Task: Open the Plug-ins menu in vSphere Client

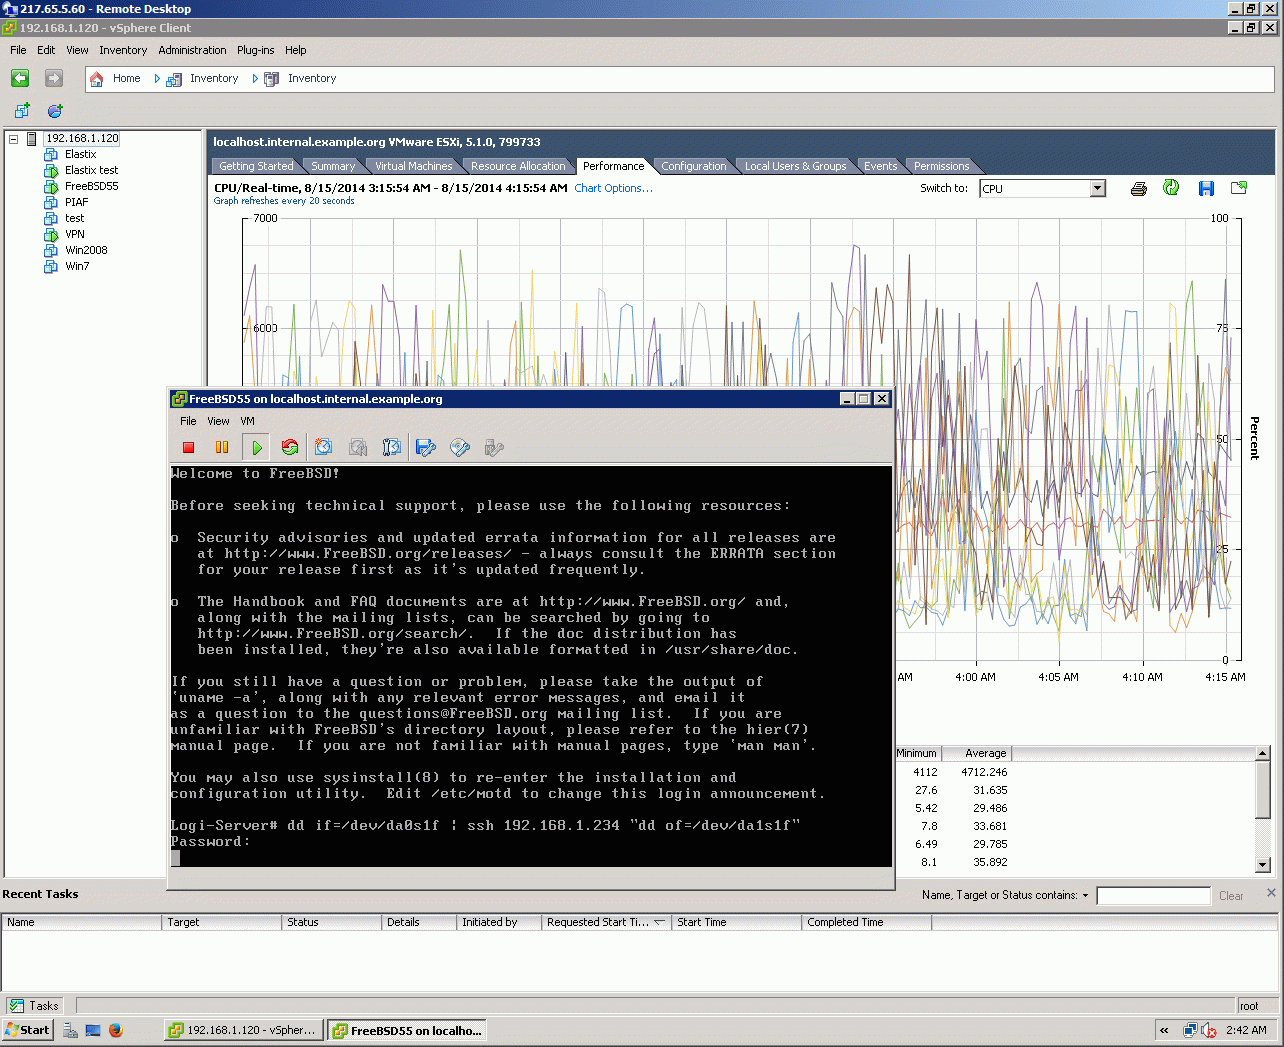Action: 256,50
